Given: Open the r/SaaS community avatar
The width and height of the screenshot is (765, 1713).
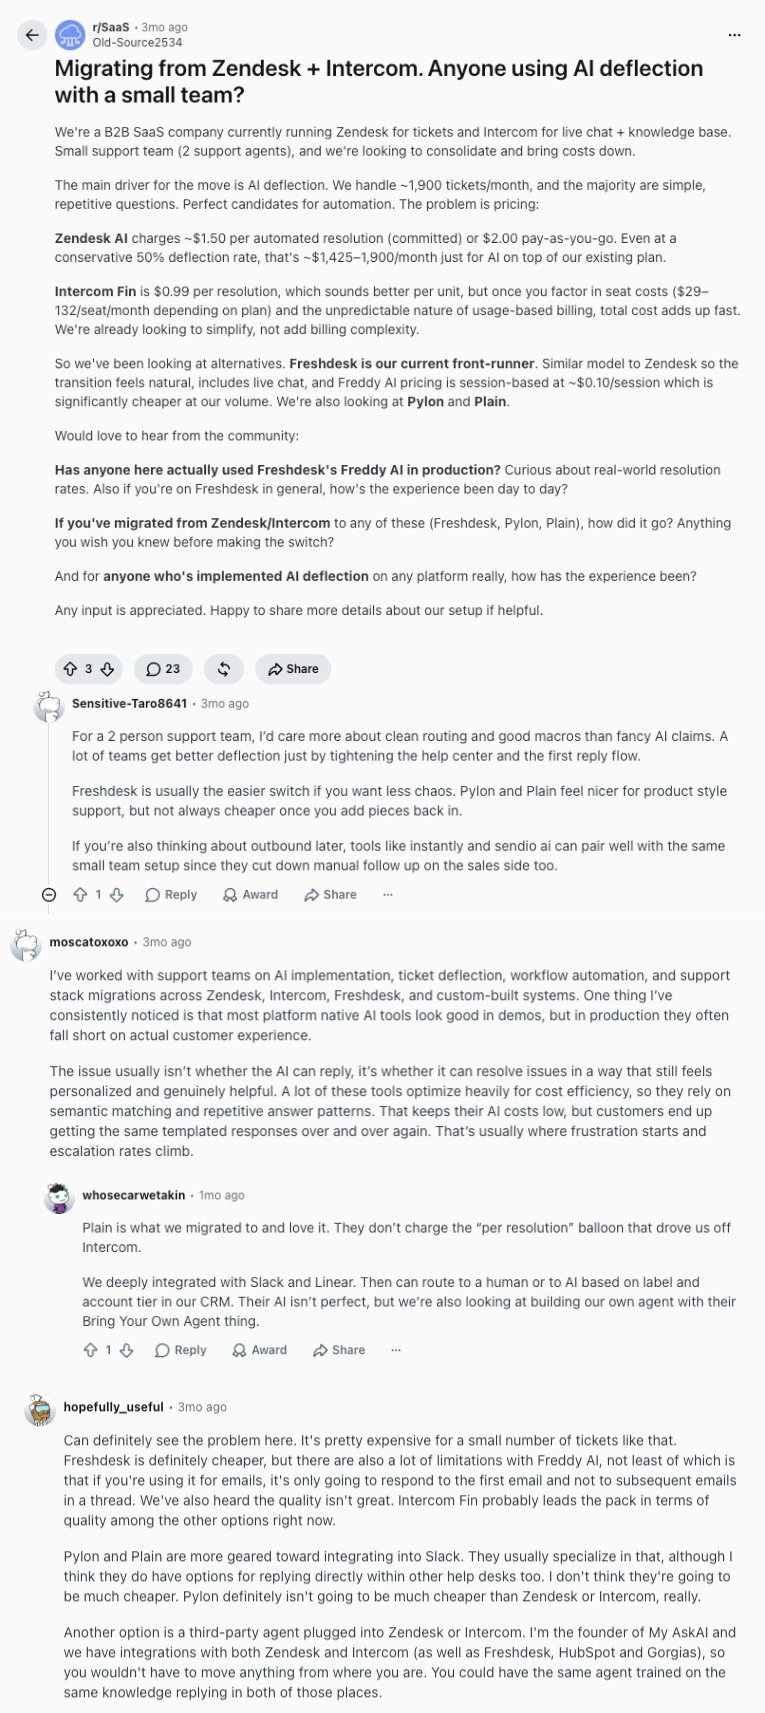Looking at the screenshot, I should click(70, 35).
